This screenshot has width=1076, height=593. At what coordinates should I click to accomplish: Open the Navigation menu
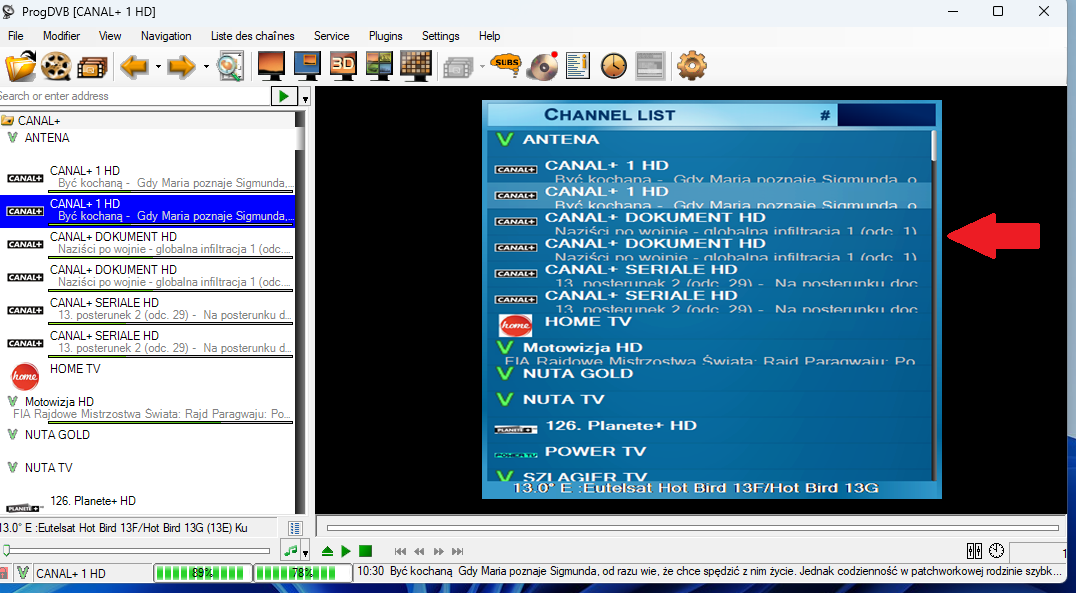[166, 36]
